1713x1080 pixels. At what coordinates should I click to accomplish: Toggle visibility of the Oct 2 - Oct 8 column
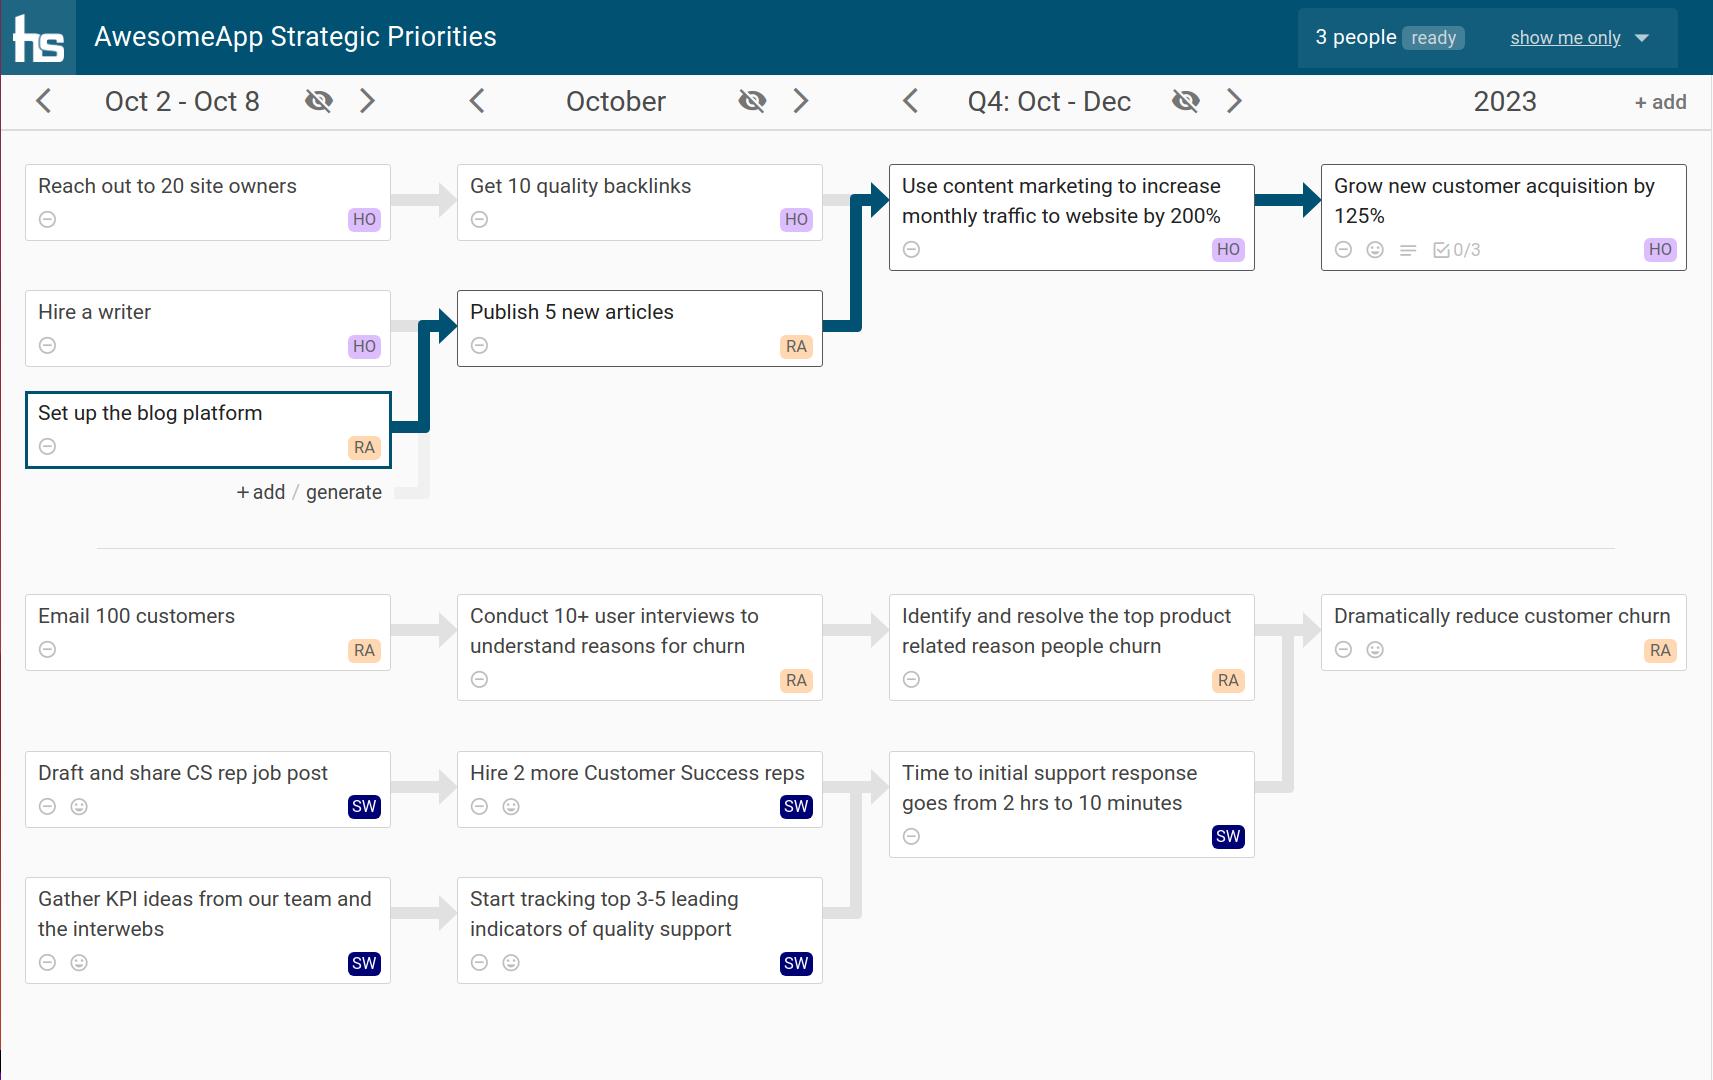319,101
